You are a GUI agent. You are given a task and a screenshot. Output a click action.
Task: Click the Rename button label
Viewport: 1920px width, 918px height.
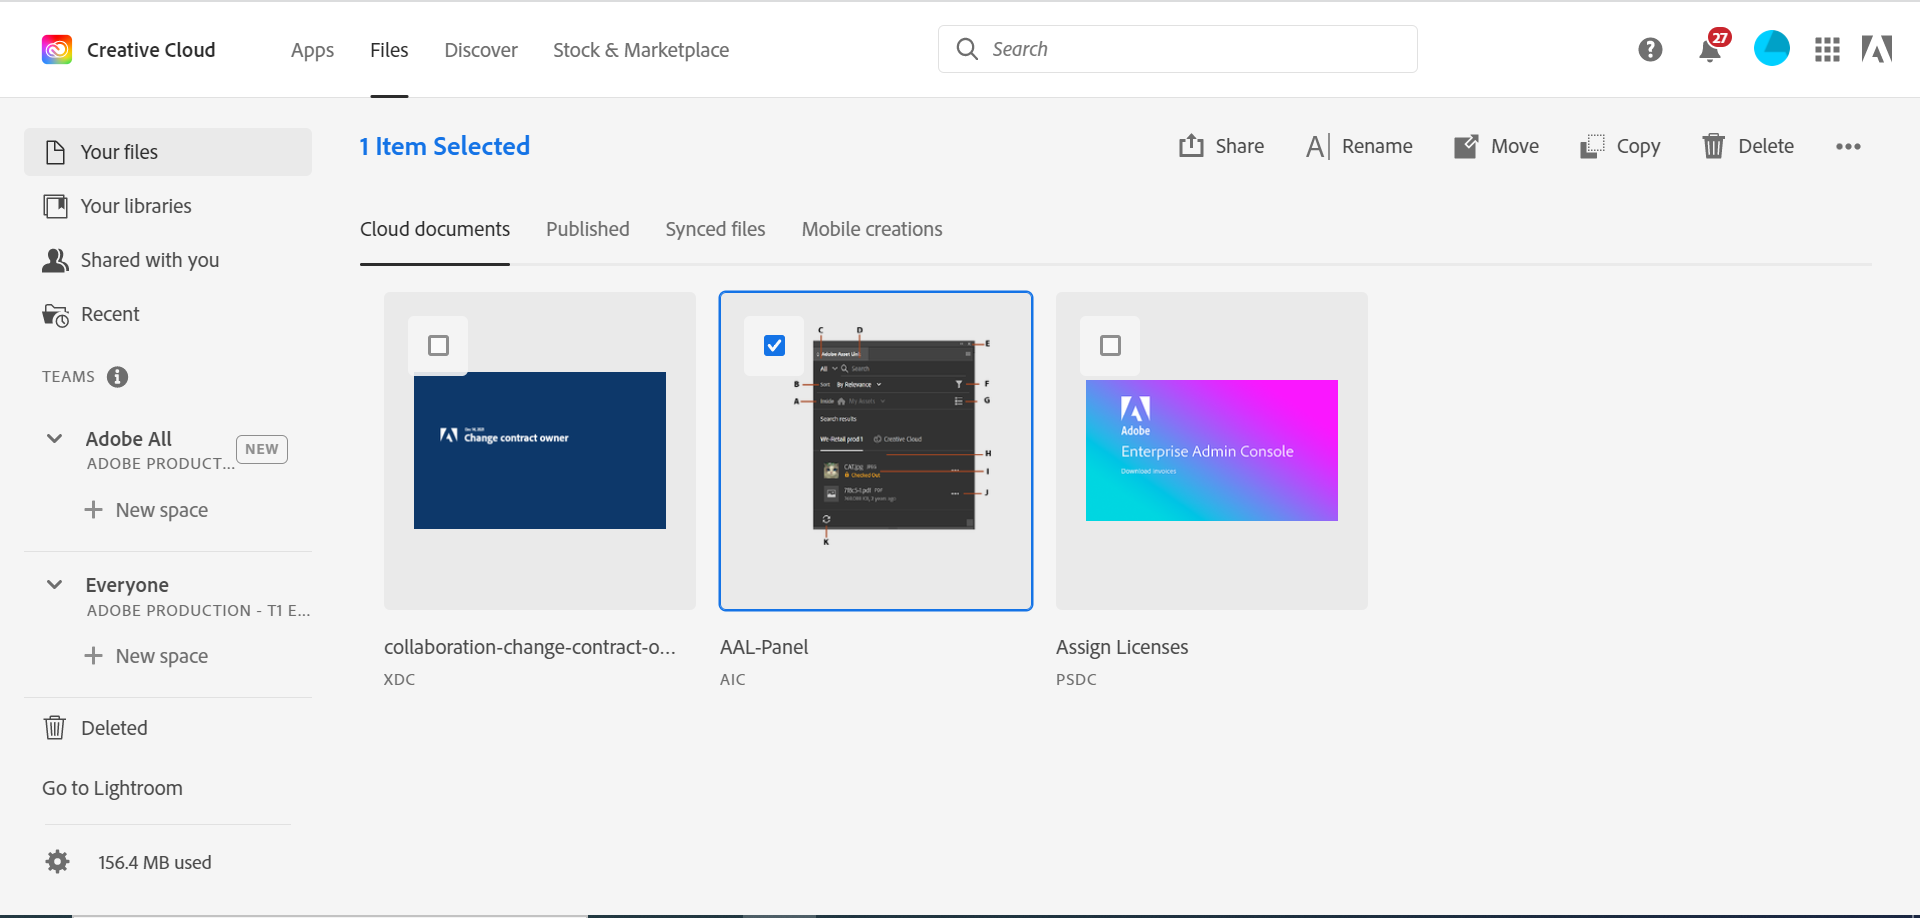1377,146
